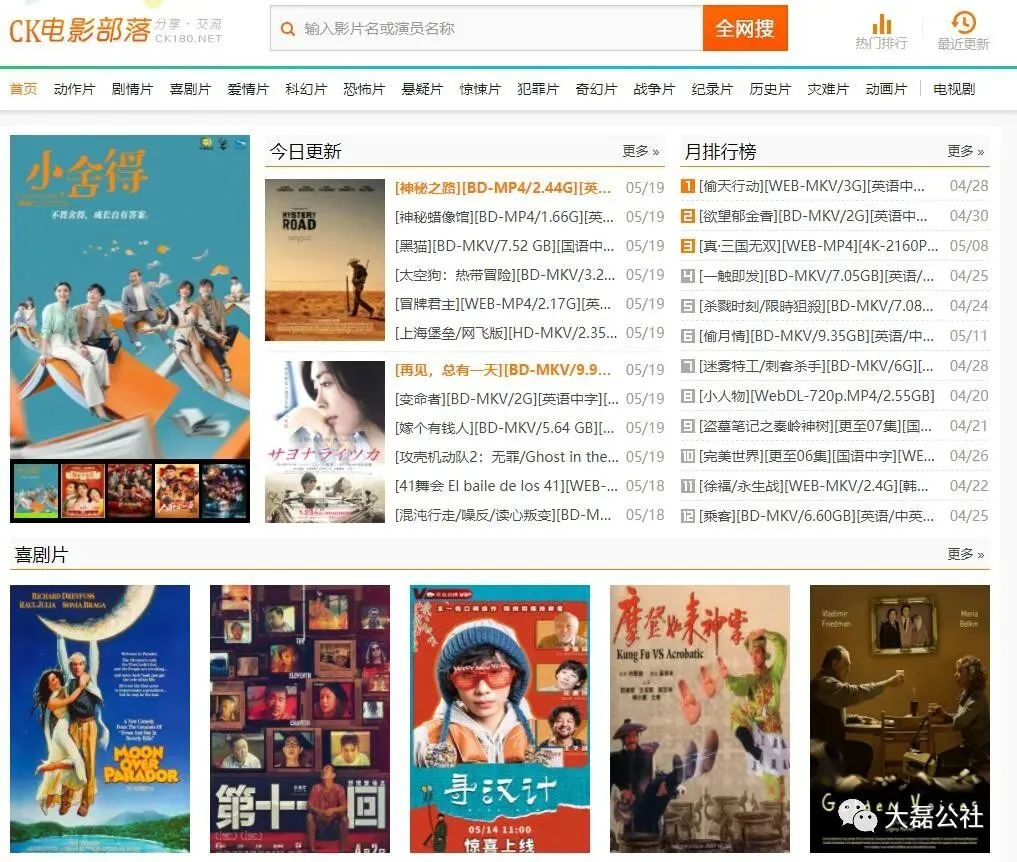This screenshot has width=1017, height=862.
Task: Click rank 8 badge for 小人物
Action: click(x=688, y=396)
